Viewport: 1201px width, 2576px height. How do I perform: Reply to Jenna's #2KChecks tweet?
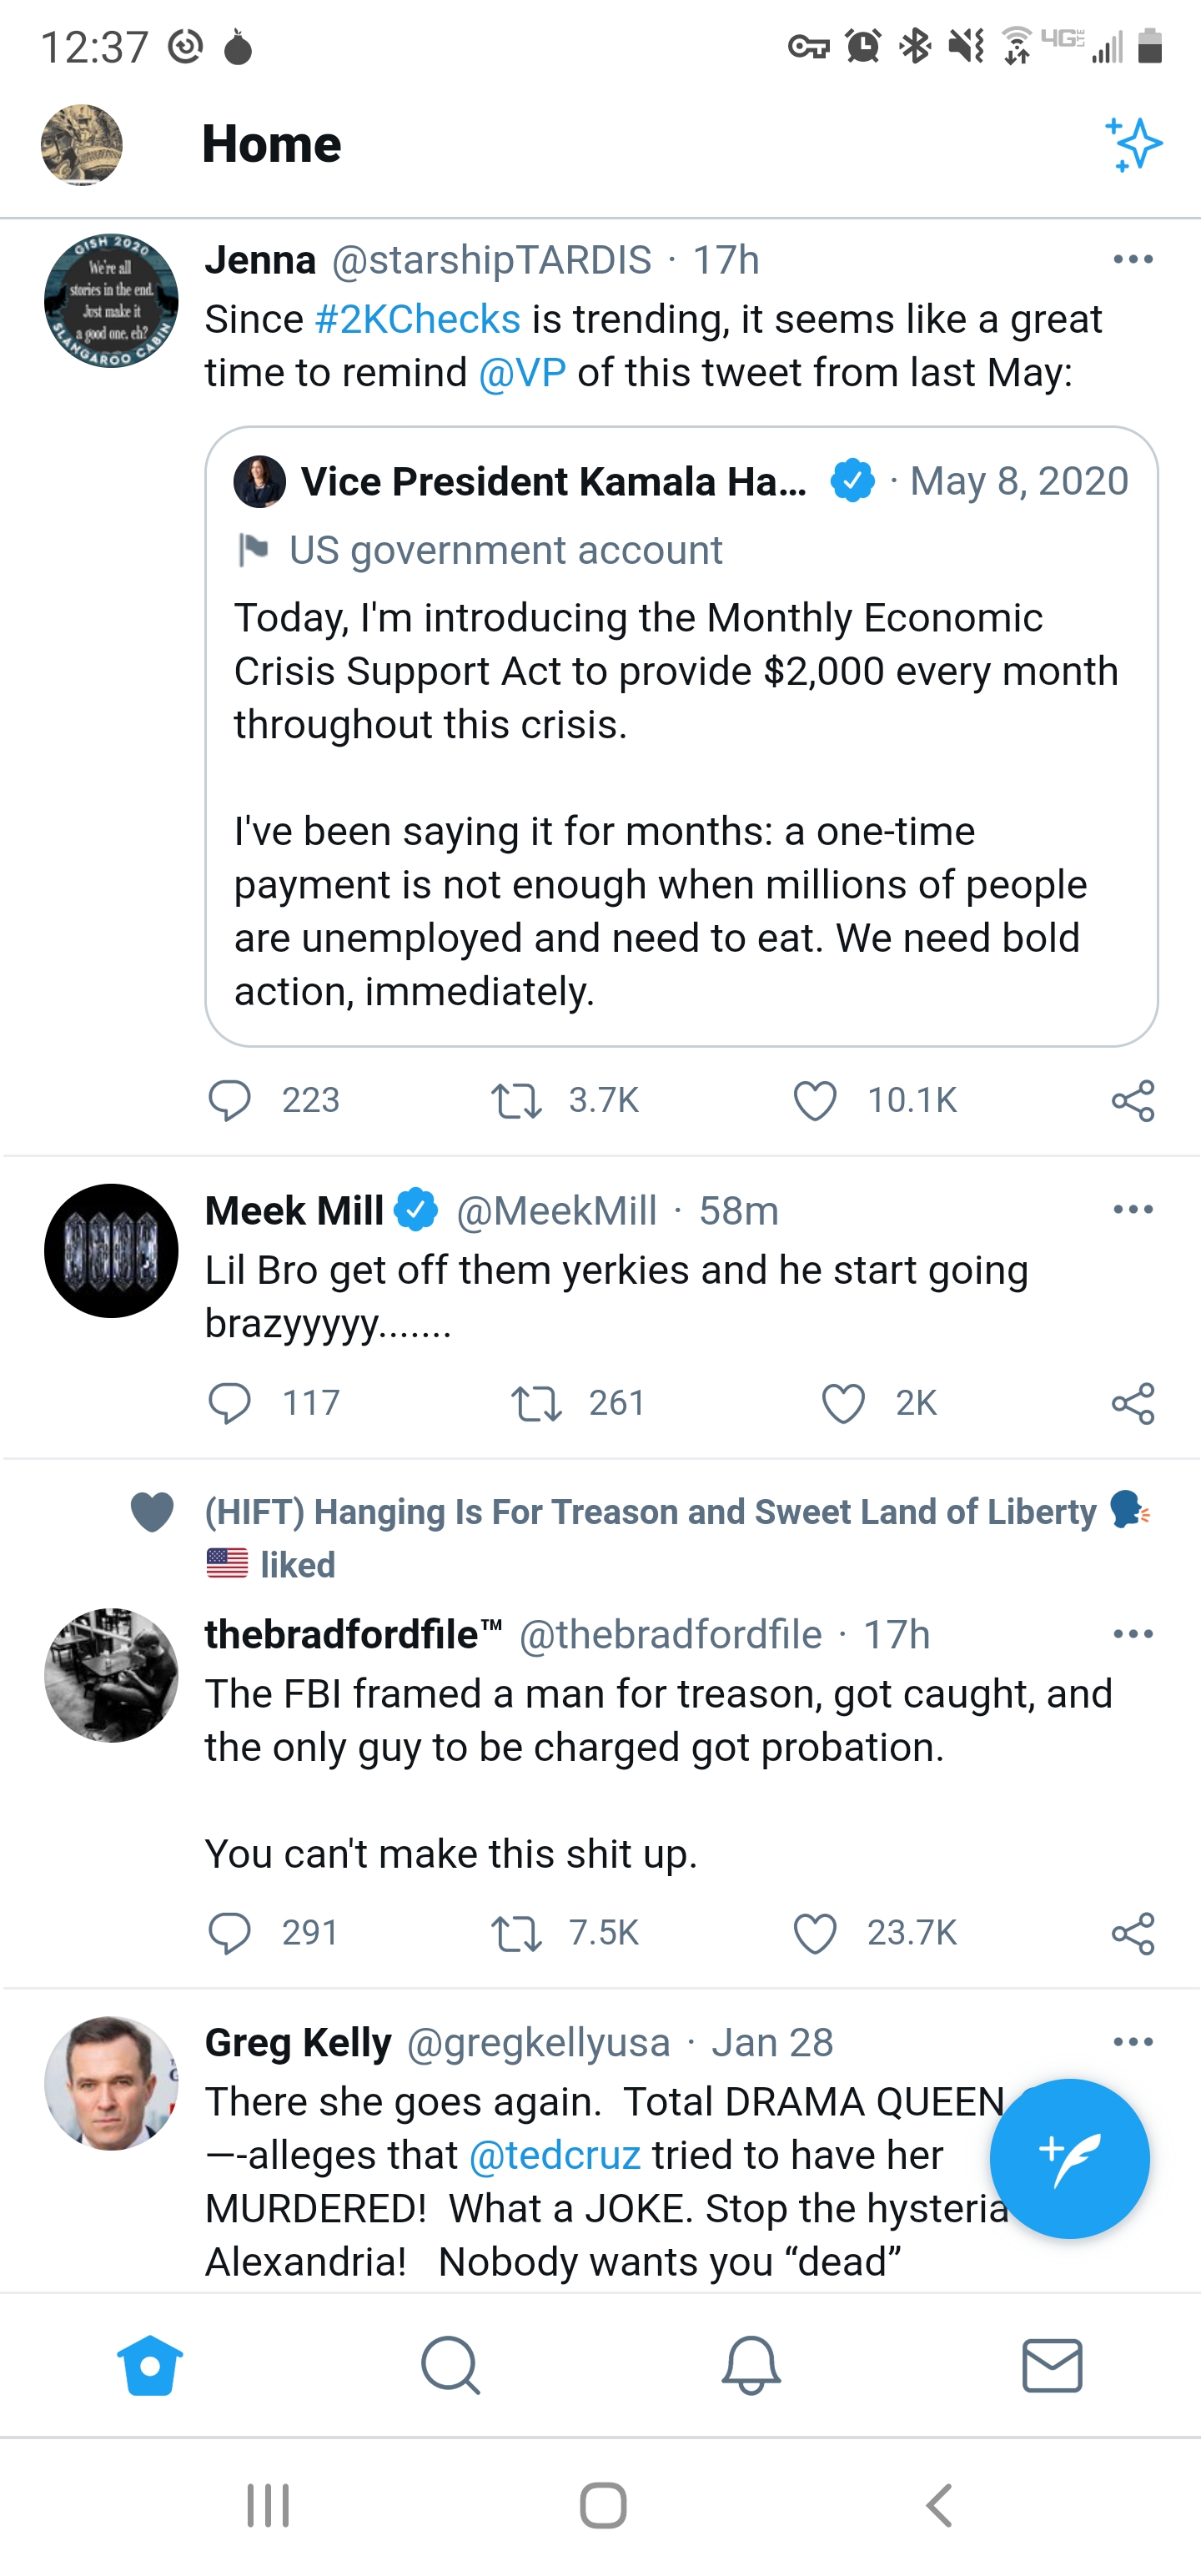[x=229, y=1100]
